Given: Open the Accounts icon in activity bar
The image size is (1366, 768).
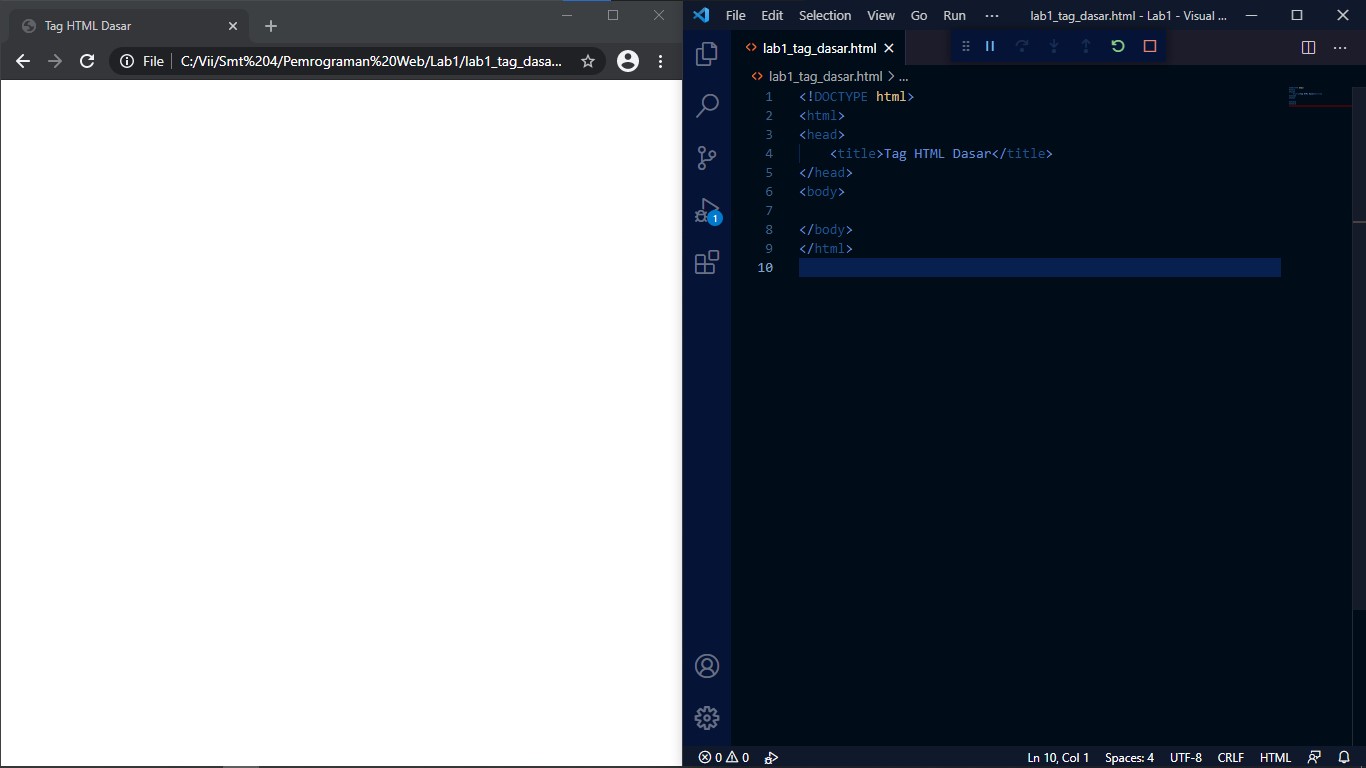Looking at the screenshot, I should tap(707, 665).
